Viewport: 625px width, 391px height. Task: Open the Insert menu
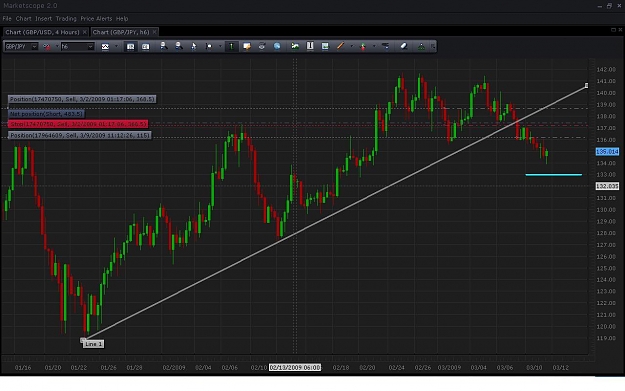click(x=43, y=19)
